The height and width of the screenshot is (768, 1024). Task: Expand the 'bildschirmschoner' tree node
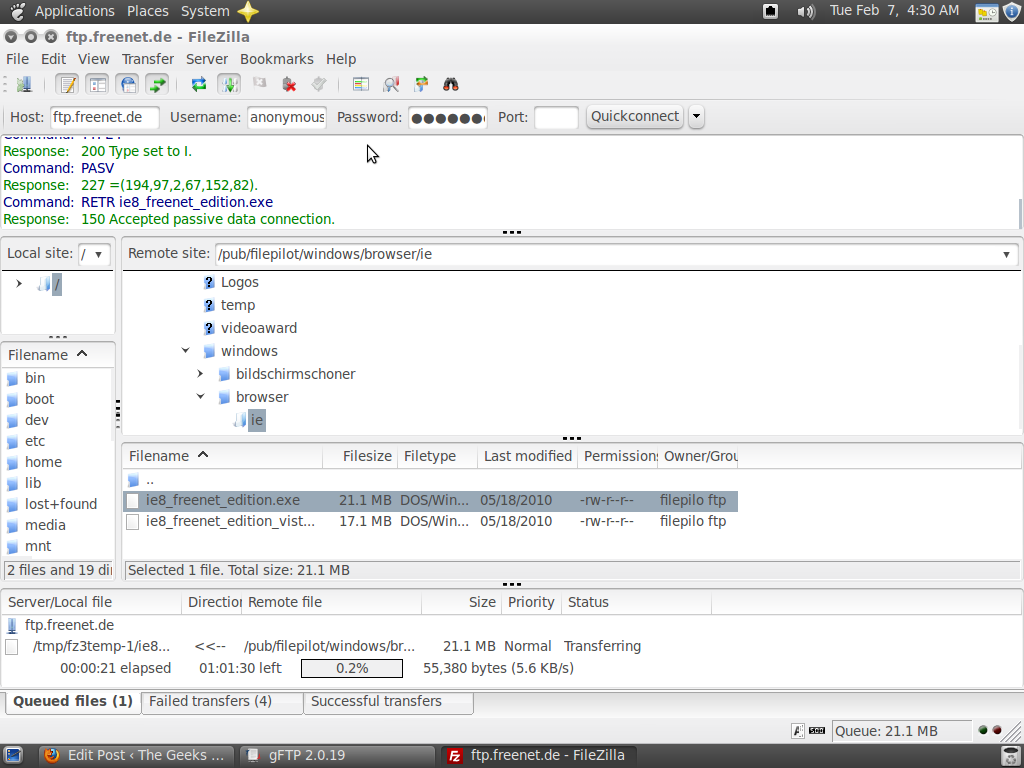[200, 374]
